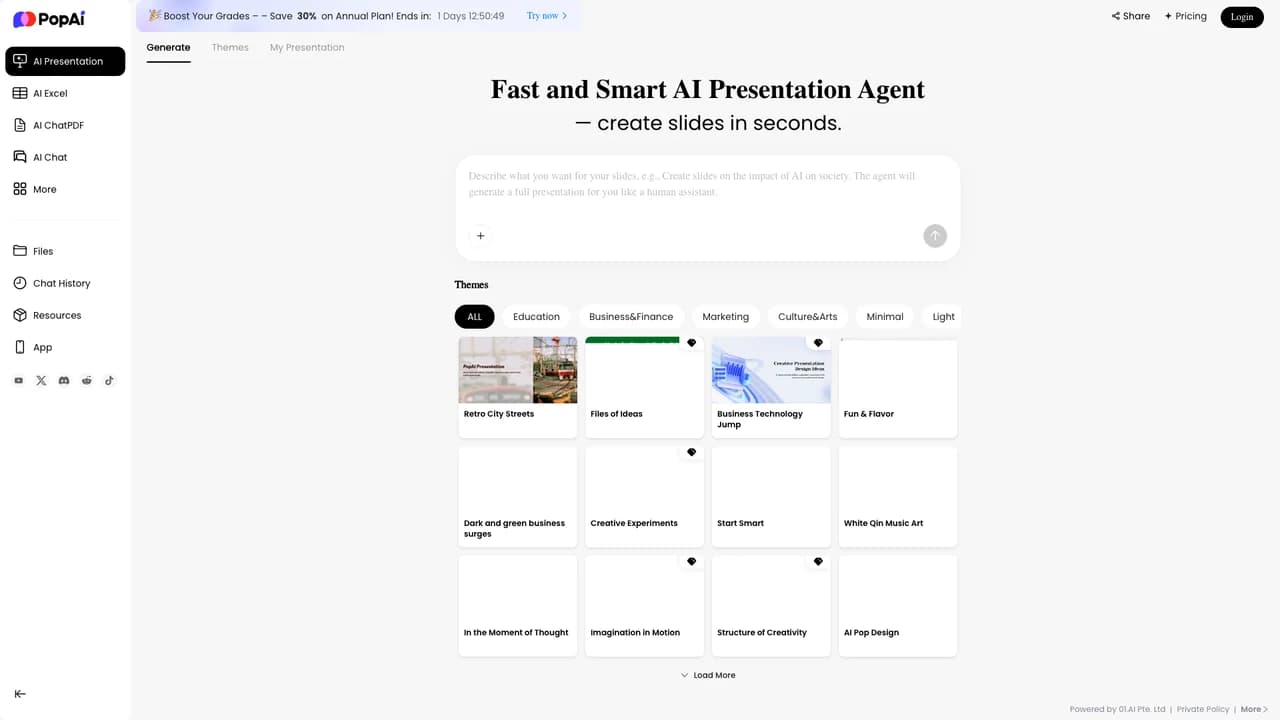The height and width of the screenshot is (720, 1280).
Task: Choose the AI Pop Design theme
Action: (x=898, y=606)
